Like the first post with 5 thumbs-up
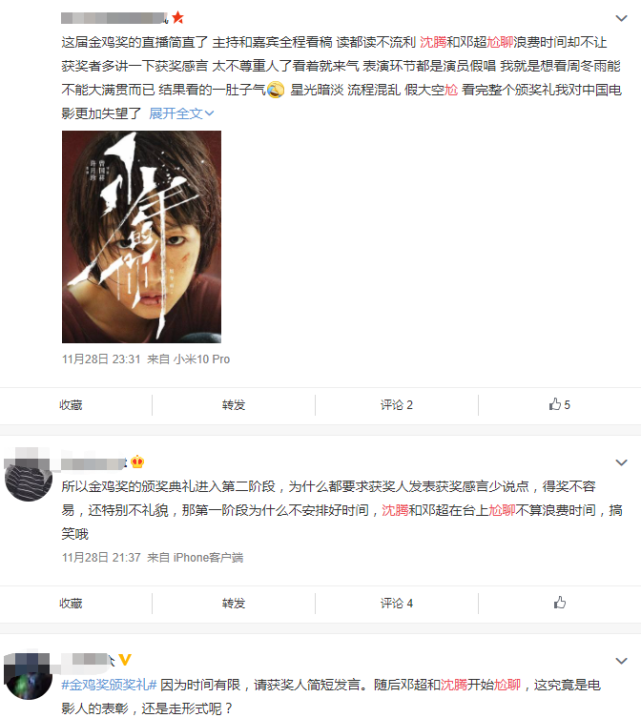Screen dimensions: 641x718 tap(560, 404)
